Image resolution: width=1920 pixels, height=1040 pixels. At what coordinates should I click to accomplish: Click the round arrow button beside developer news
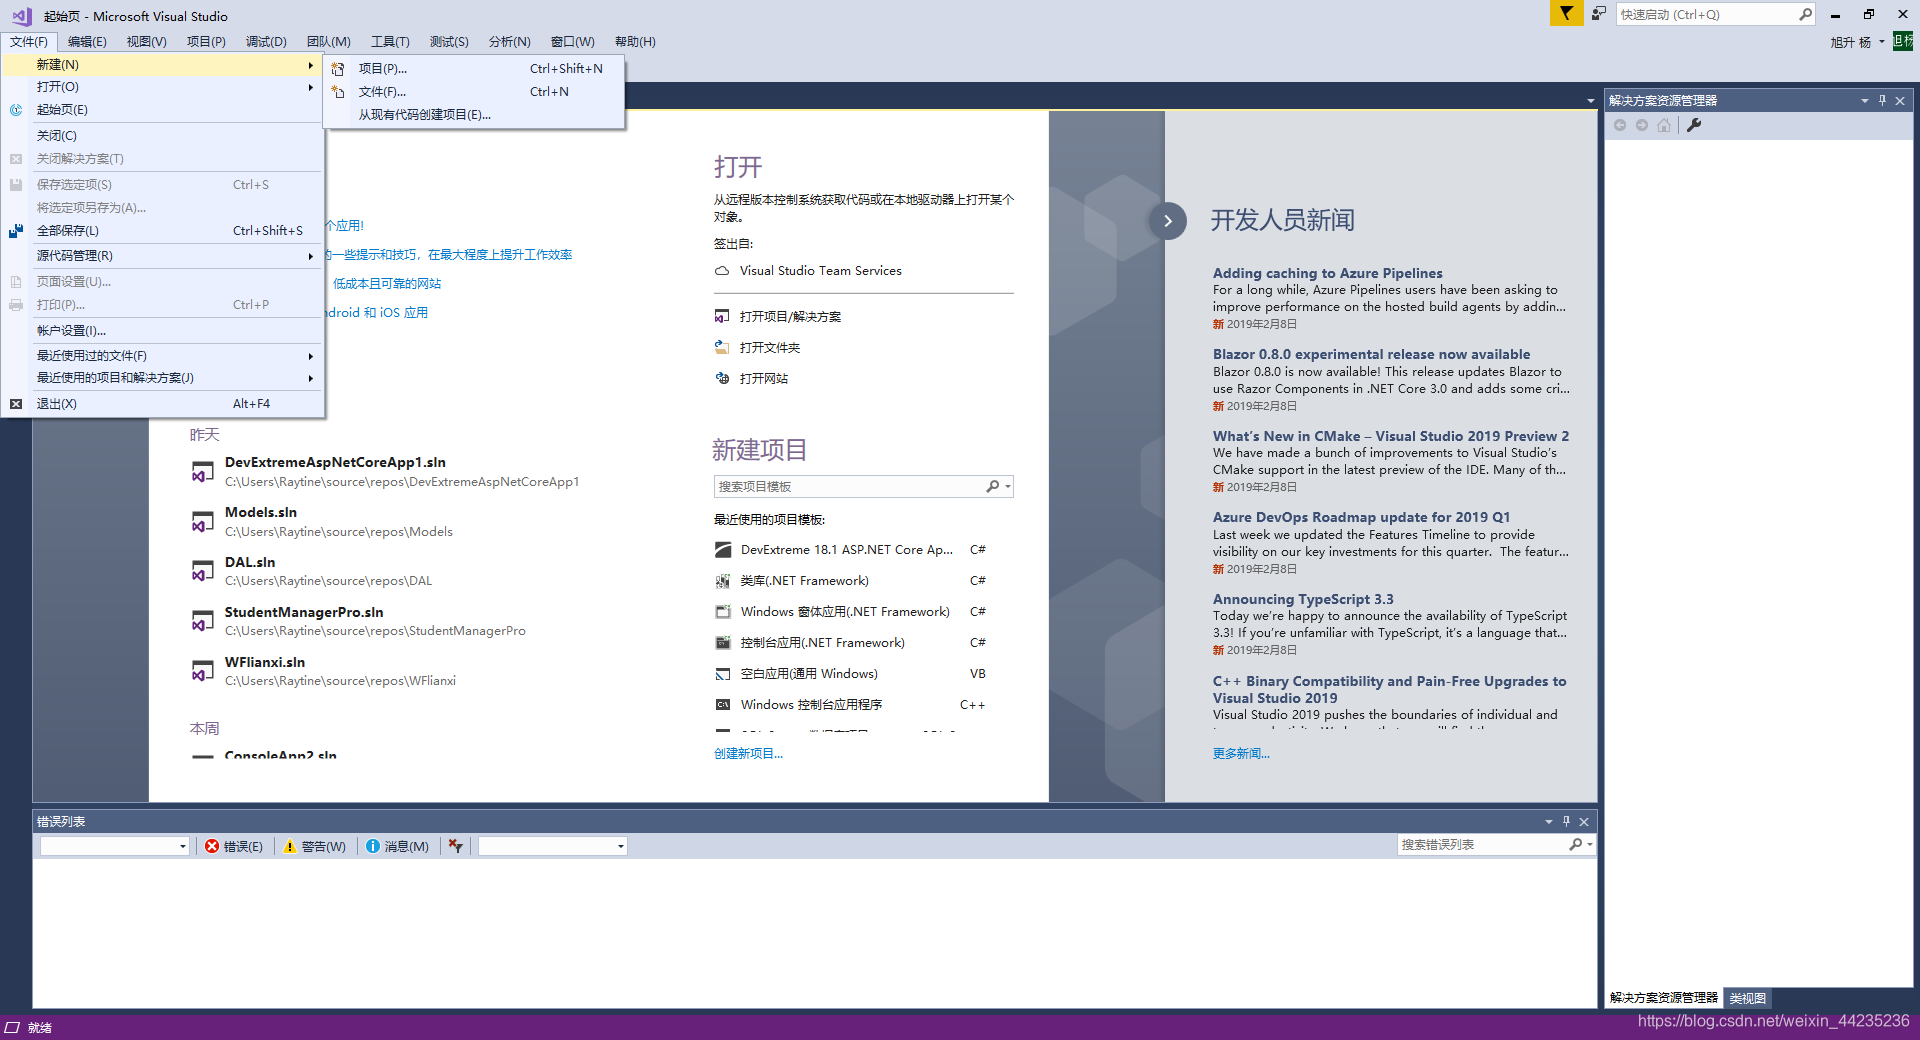(1167, 221)
